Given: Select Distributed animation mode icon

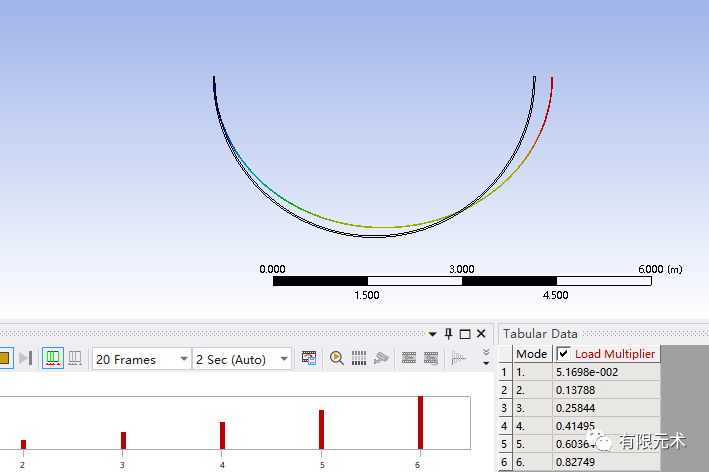Looking at the screenshot, I should click(53, 359).
